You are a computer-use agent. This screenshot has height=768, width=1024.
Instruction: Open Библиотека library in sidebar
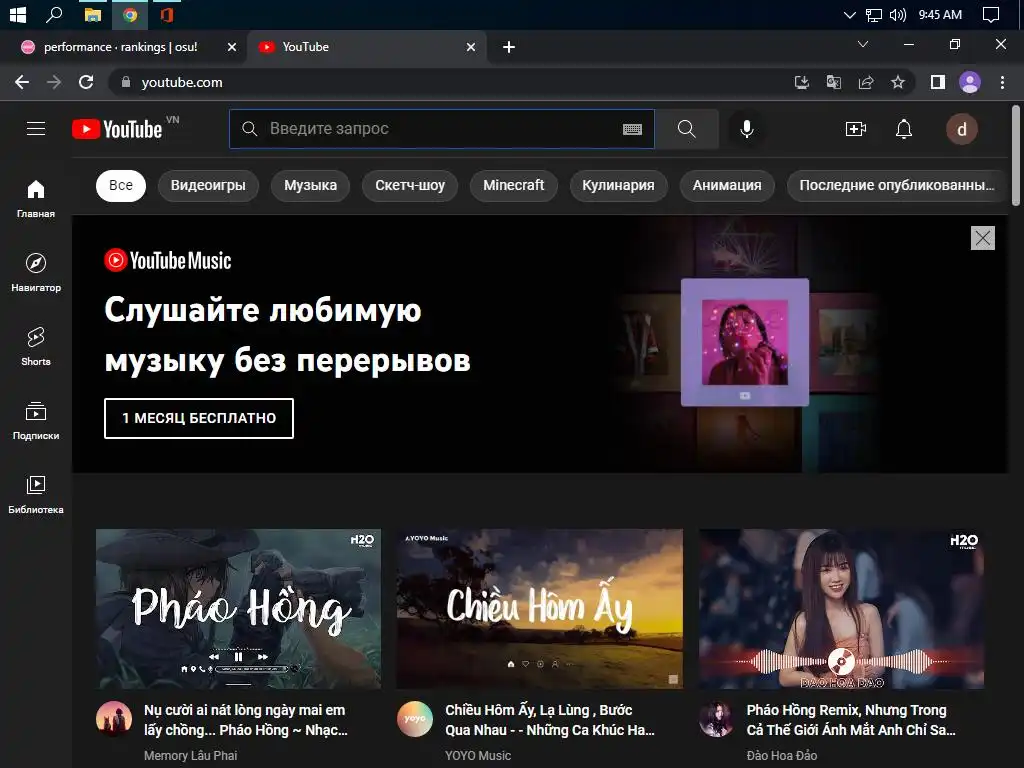pyautogui.click(x=36, y=494)
